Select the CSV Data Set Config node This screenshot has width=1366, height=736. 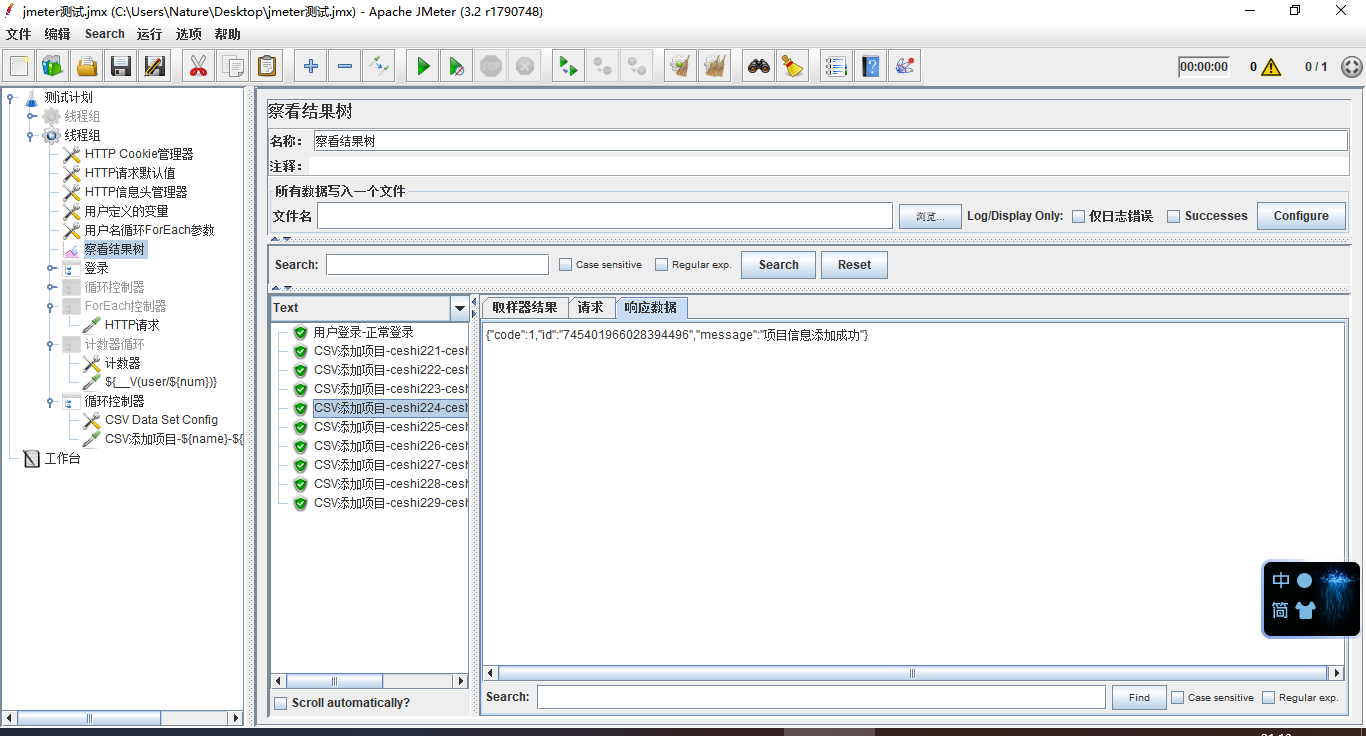pyautogui.click(x=161, y=420)
